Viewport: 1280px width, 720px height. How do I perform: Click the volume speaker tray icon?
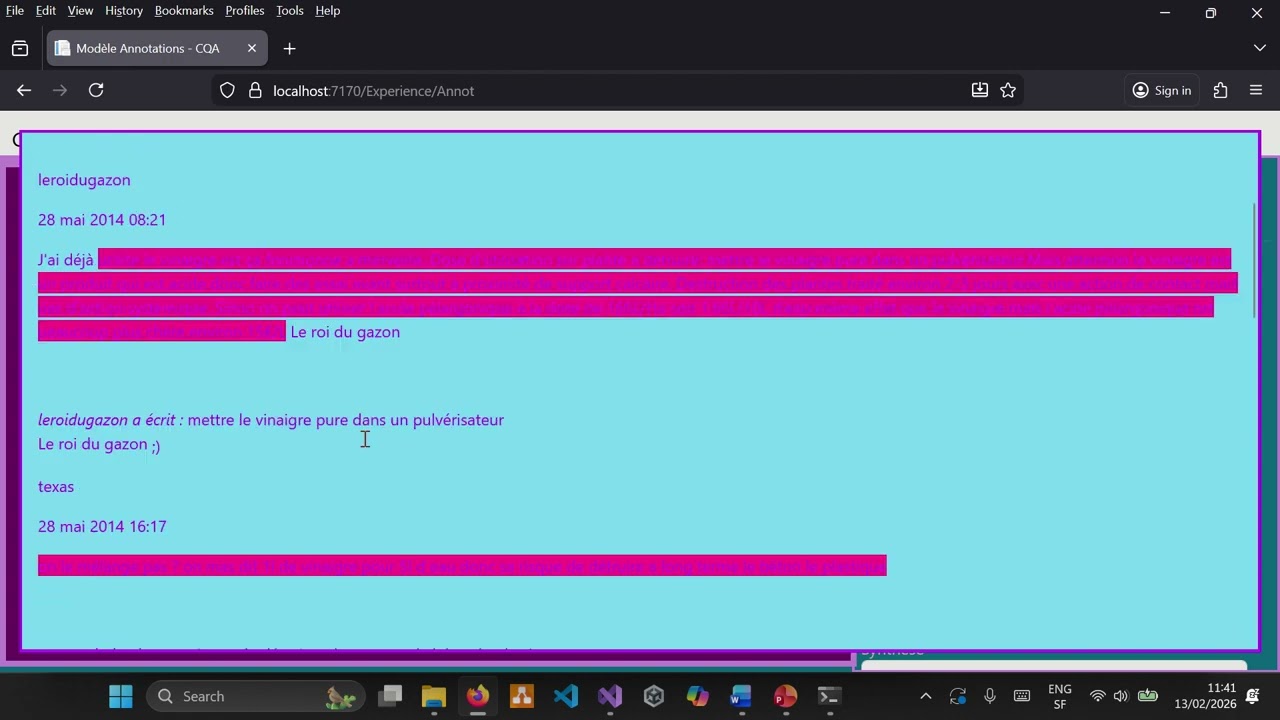(x=1121, y=696)
